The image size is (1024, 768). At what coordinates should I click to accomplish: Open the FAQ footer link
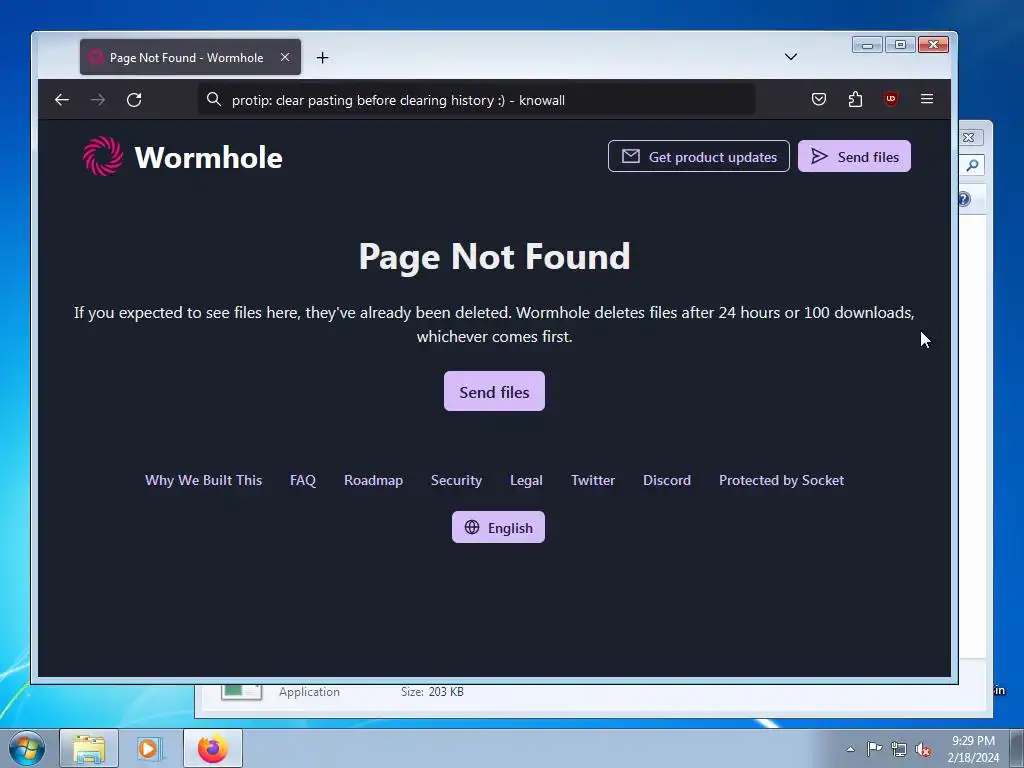303,481
